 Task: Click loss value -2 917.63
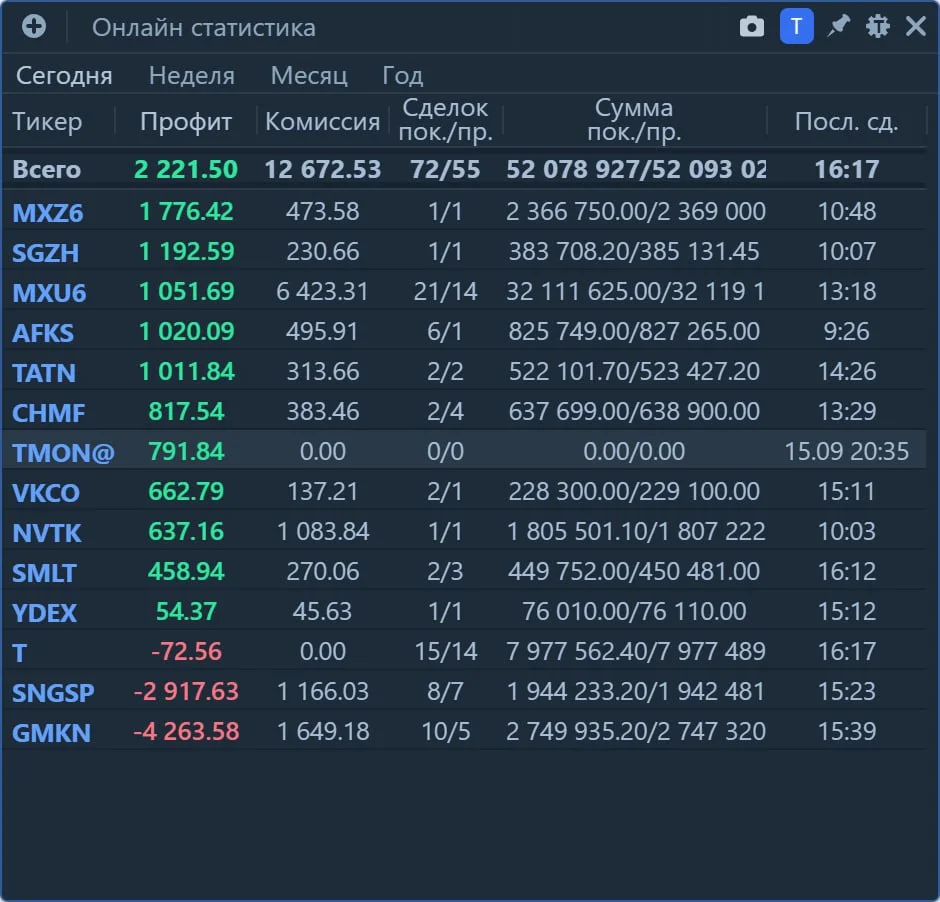(186, 692)
